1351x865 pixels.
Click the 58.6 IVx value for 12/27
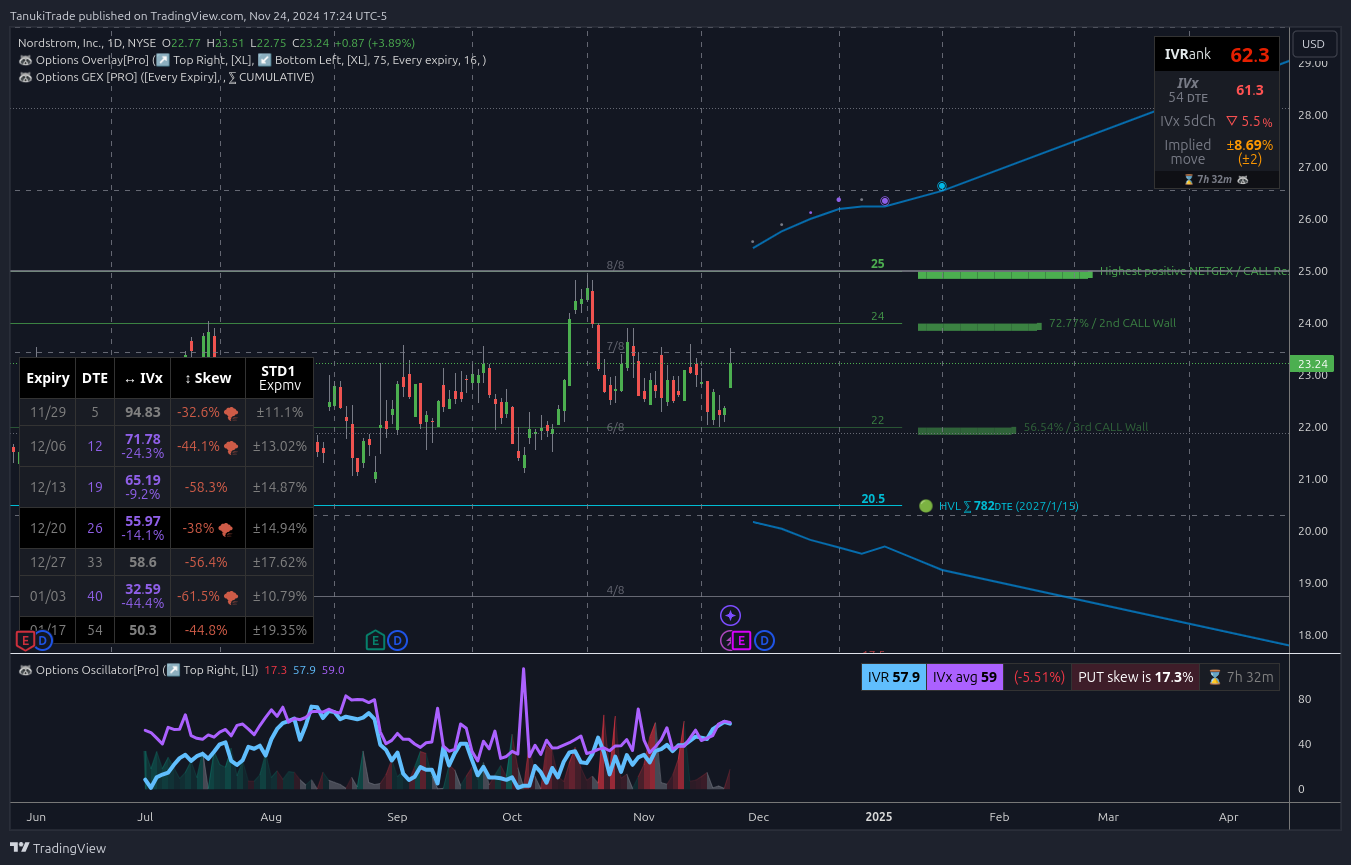[143, 562]
